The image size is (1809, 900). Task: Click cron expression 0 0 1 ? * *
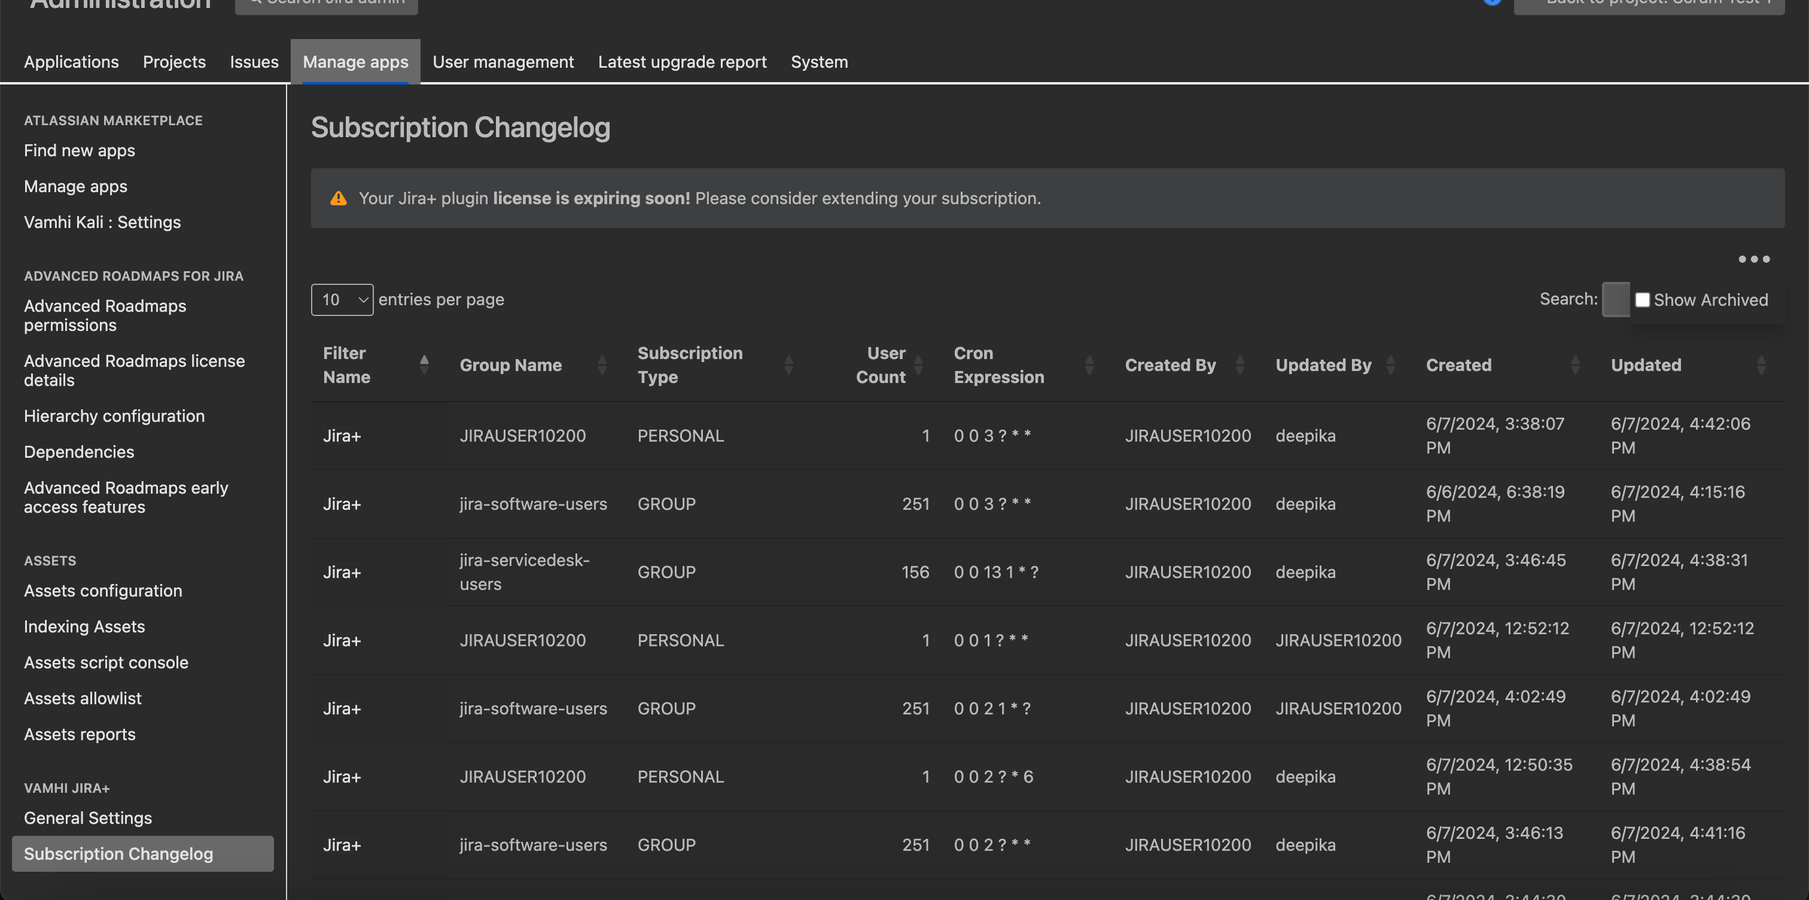[x=991, y=640]
